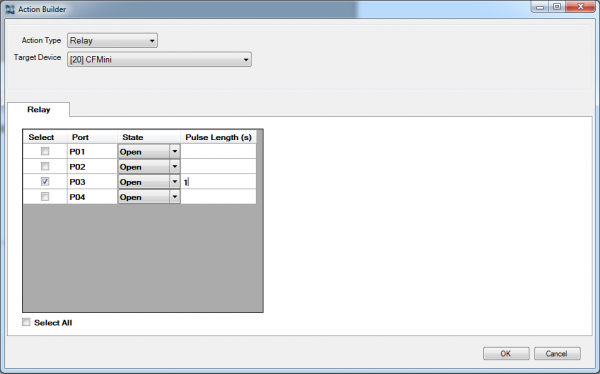Click the P01 Pulse Length cell
600x374 pixels.
(x=218, y=151)
